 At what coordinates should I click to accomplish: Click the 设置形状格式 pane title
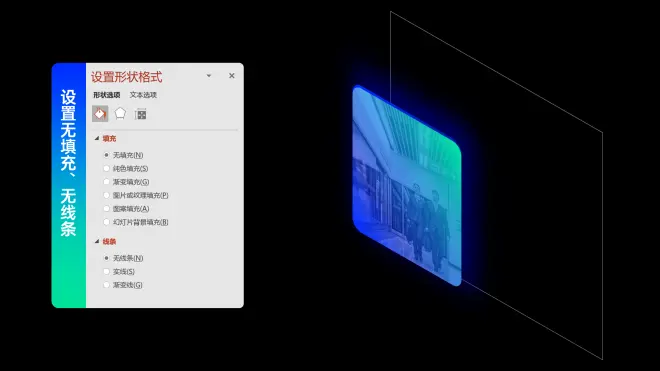tap(127, 77)
